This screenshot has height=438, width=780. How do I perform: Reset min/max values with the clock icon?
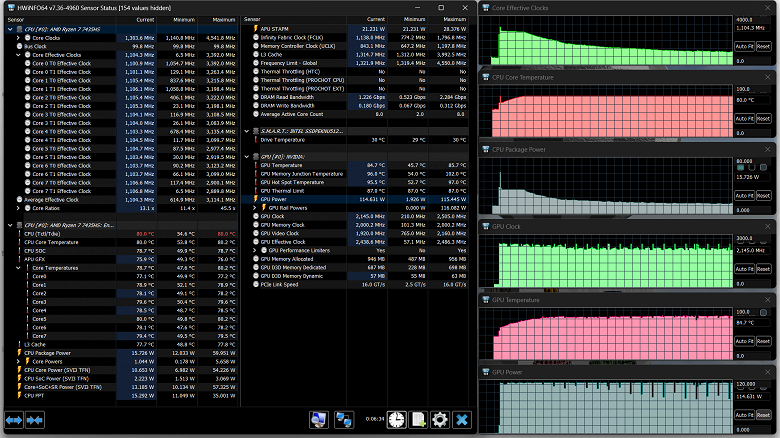click(x=396, y=420)
